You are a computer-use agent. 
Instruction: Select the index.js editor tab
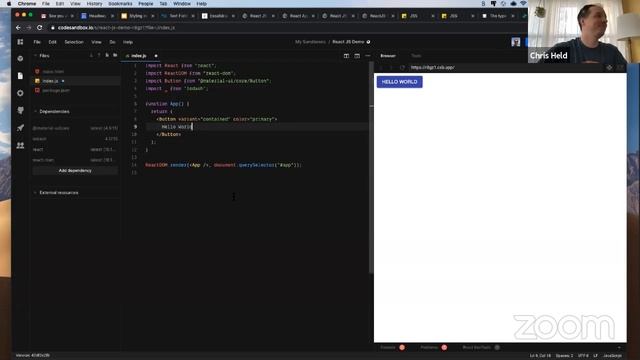pos(141,56)
